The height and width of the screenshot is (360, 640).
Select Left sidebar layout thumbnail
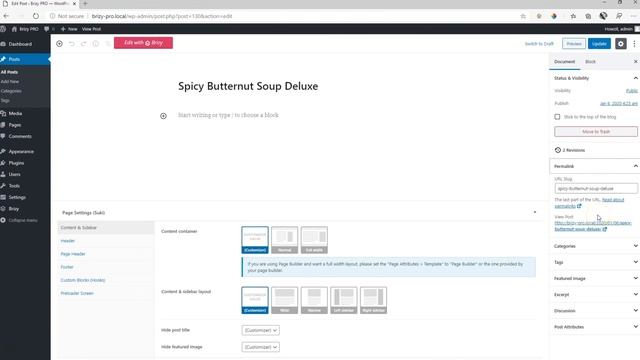pyautogui.click(x=344, y=300)
